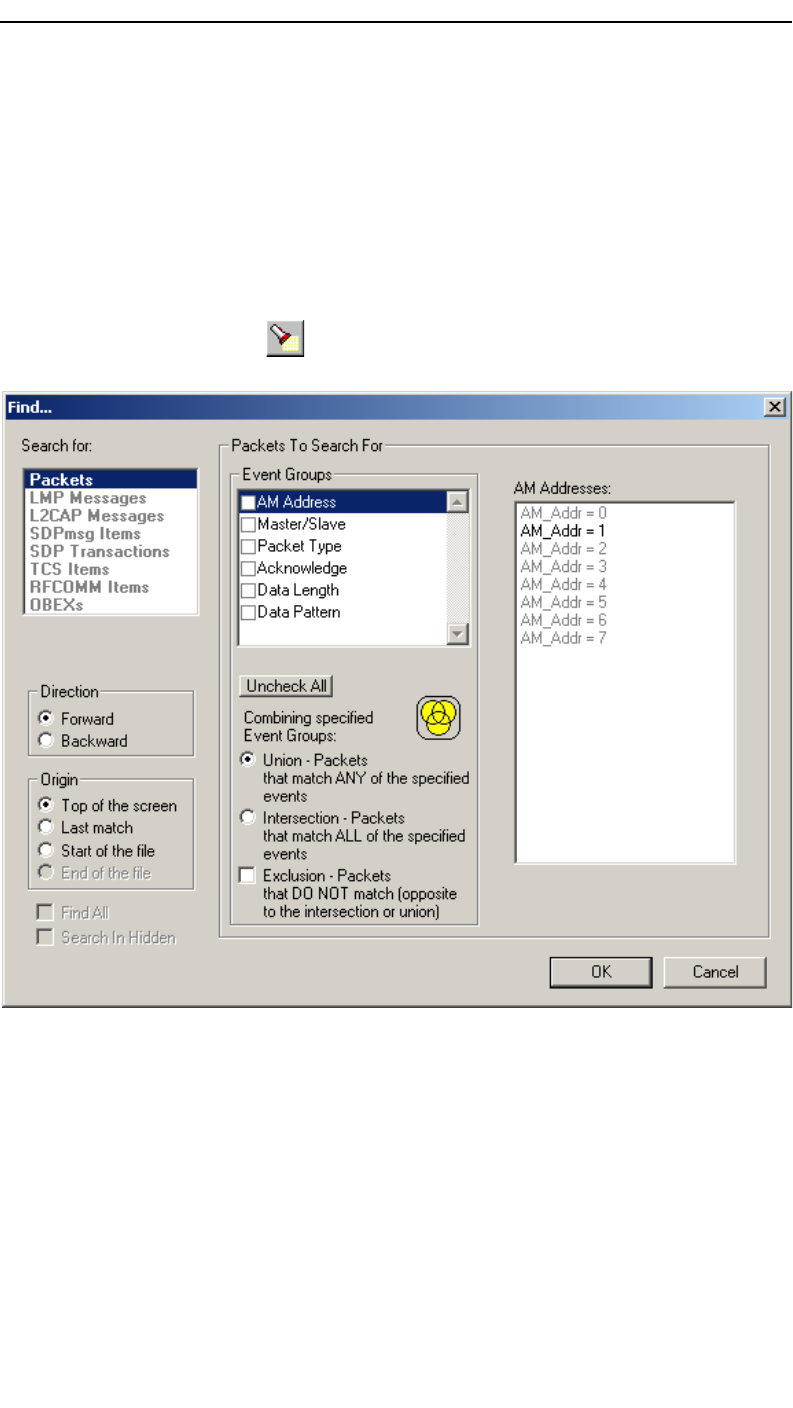Cancel the Find dialog
This screenshot has height=1408, width=793.
coord(715,972)
